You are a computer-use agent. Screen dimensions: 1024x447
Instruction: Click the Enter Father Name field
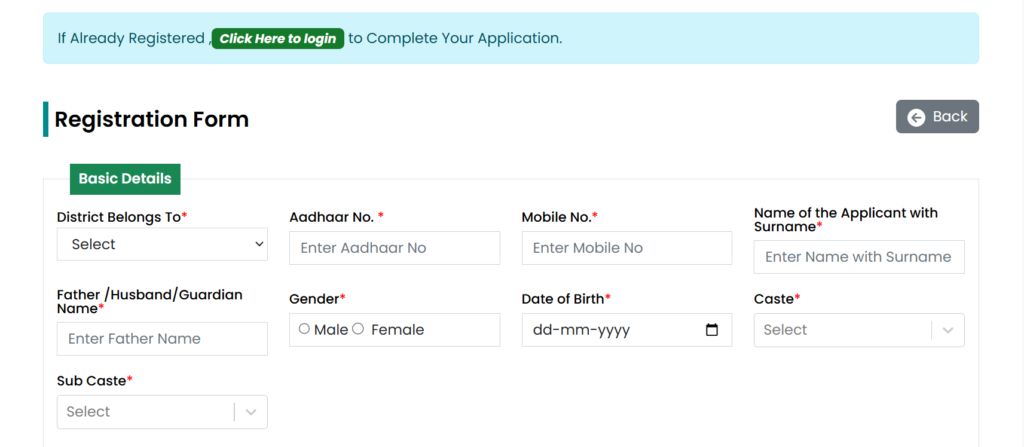click(162, 339)
